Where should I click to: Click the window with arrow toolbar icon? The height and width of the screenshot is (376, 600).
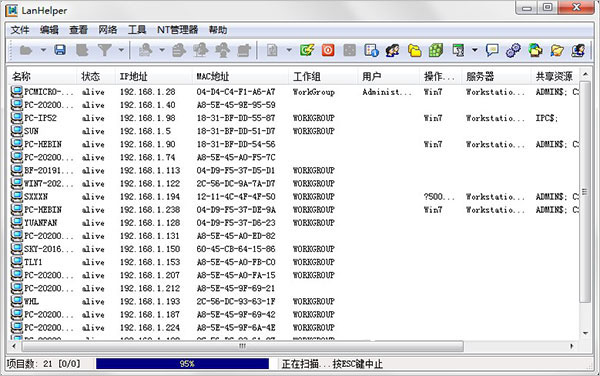coord(458,50)
